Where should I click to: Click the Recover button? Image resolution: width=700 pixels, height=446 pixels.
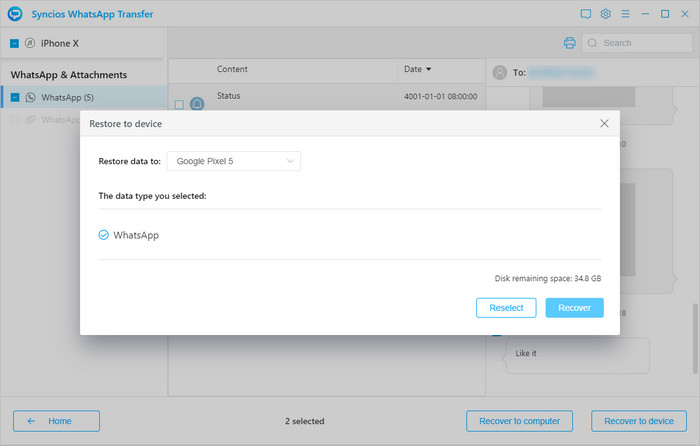coord(575,308)
